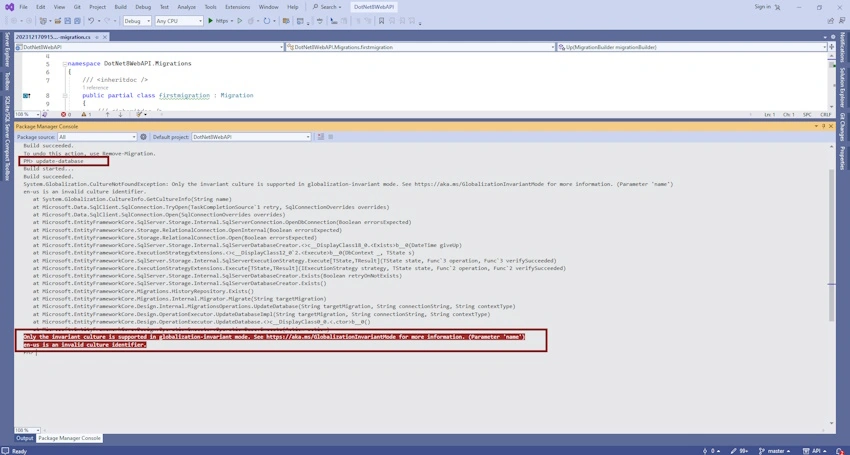Open the Any CPU platform dropdown
The width and height of the screenshot is (850, 455).
click(179, 21)
